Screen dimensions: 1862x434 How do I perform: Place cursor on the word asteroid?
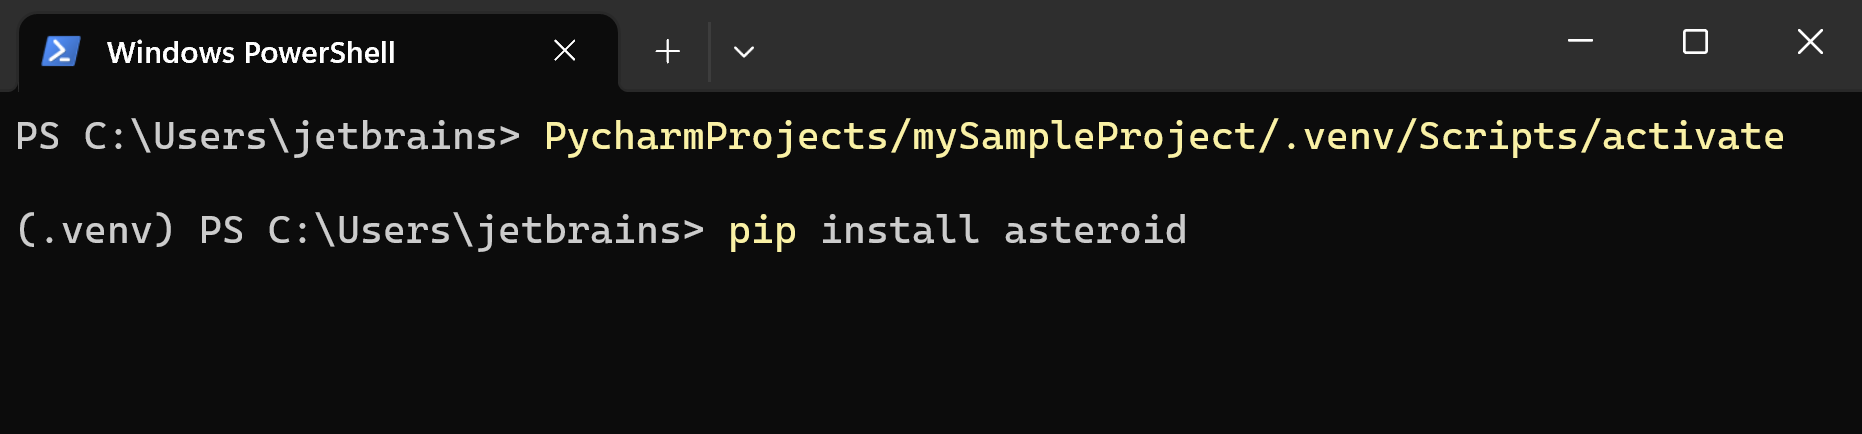tap(1095, 230)
